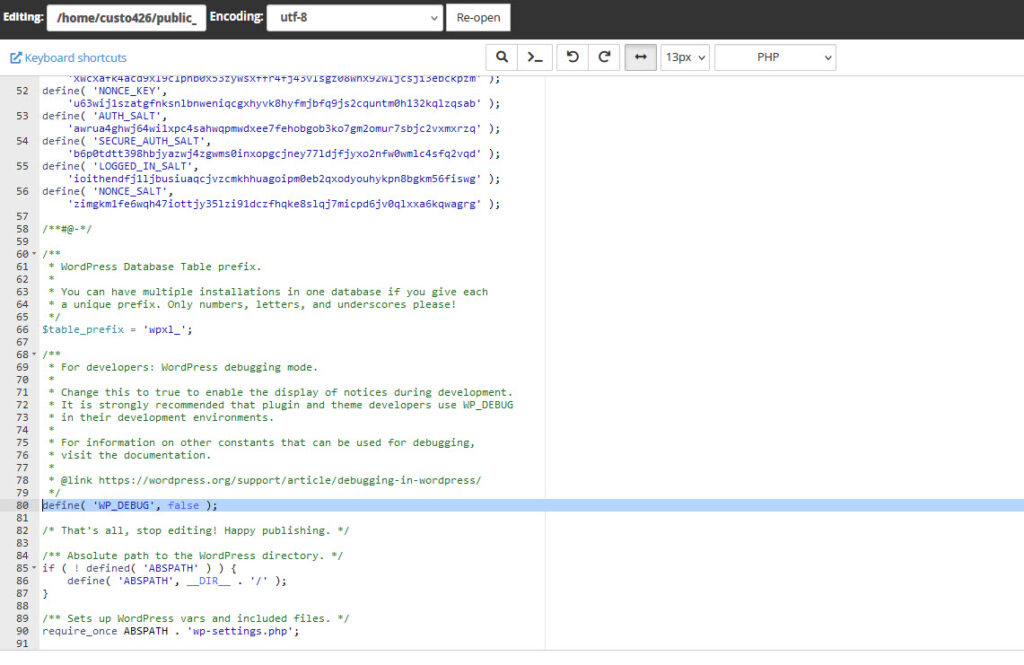Click the go-to-line terminal icon
Screen dimensions: 1024x665
[x=536, y=58]
